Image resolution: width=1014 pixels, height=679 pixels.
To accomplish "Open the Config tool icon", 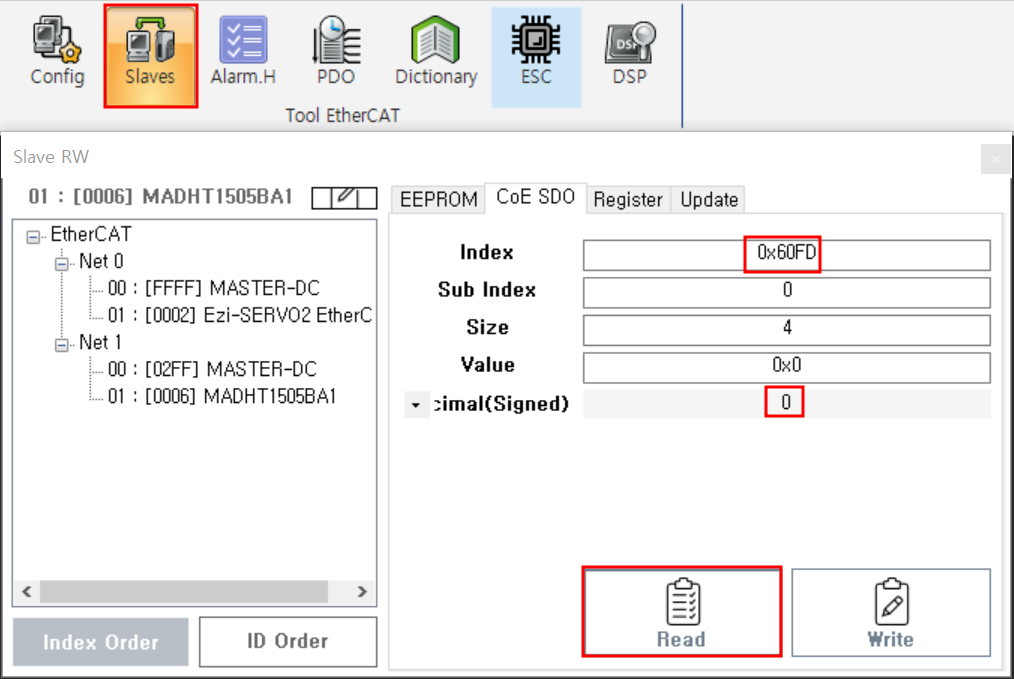I will [x=57, y=55].
